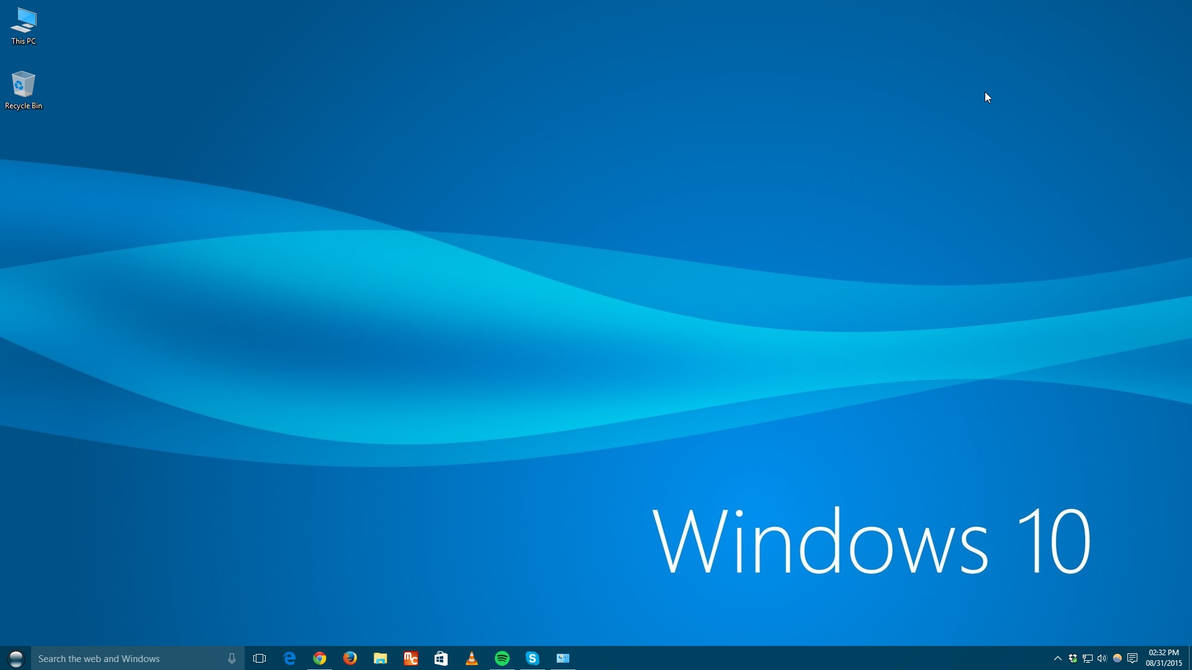Open the orange MC app on taskbar

tap(411, 659)
